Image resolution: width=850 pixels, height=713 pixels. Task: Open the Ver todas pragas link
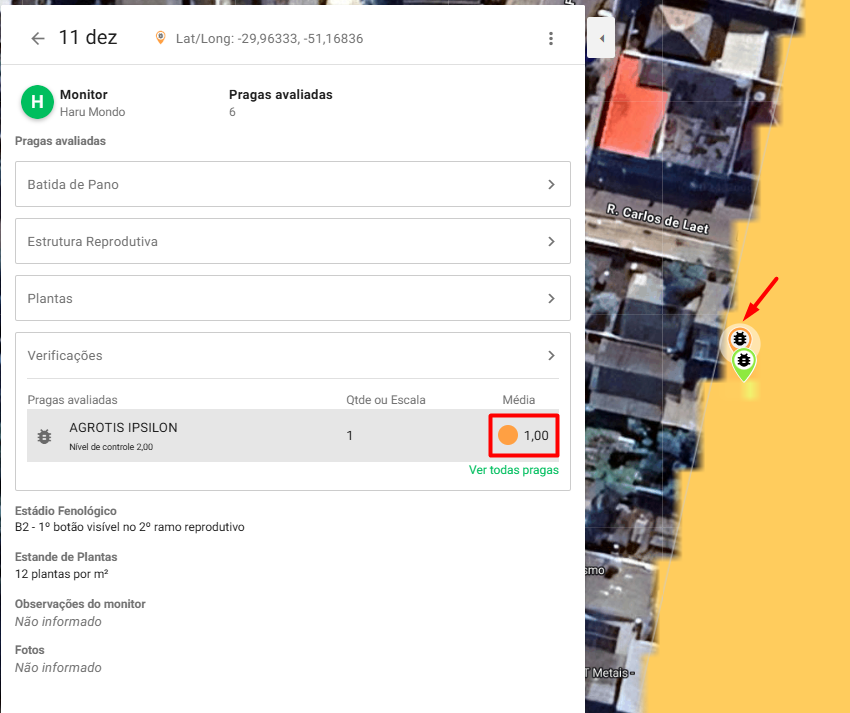pos(513,470)
